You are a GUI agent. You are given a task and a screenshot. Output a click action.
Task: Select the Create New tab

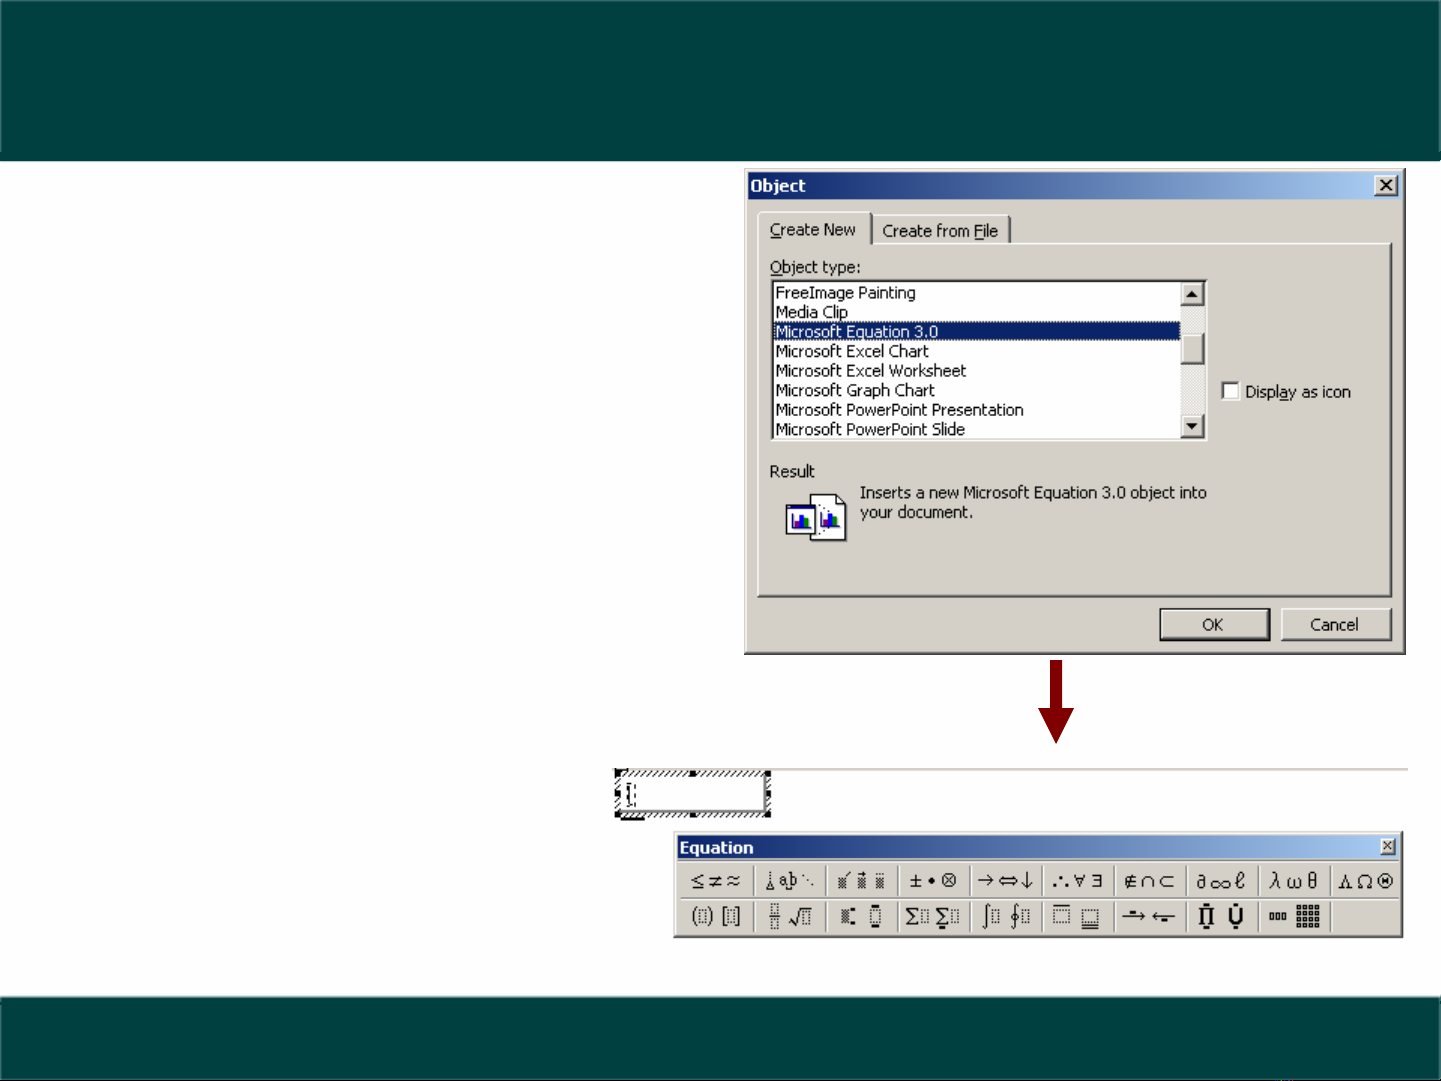point(812,230)
